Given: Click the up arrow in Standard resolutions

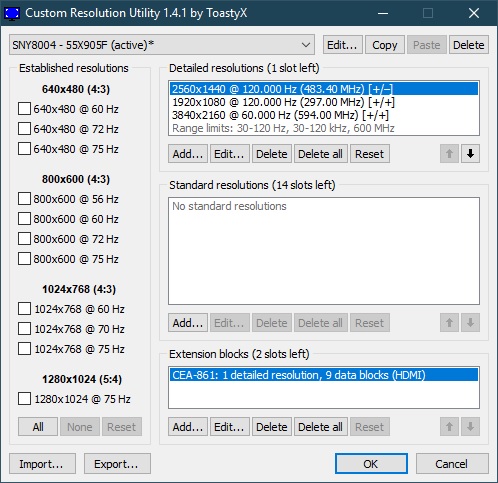Looking at the screenshot, I should click(449, 322).
